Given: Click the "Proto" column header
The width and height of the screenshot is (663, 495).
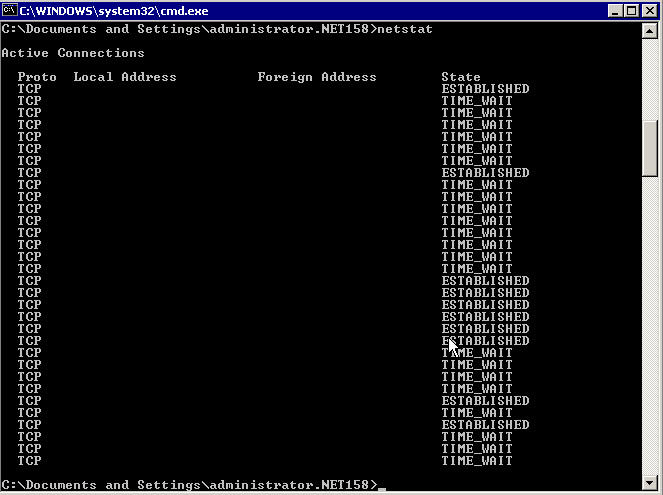Looking at the screenshot, I should click(x=37, y=77).
